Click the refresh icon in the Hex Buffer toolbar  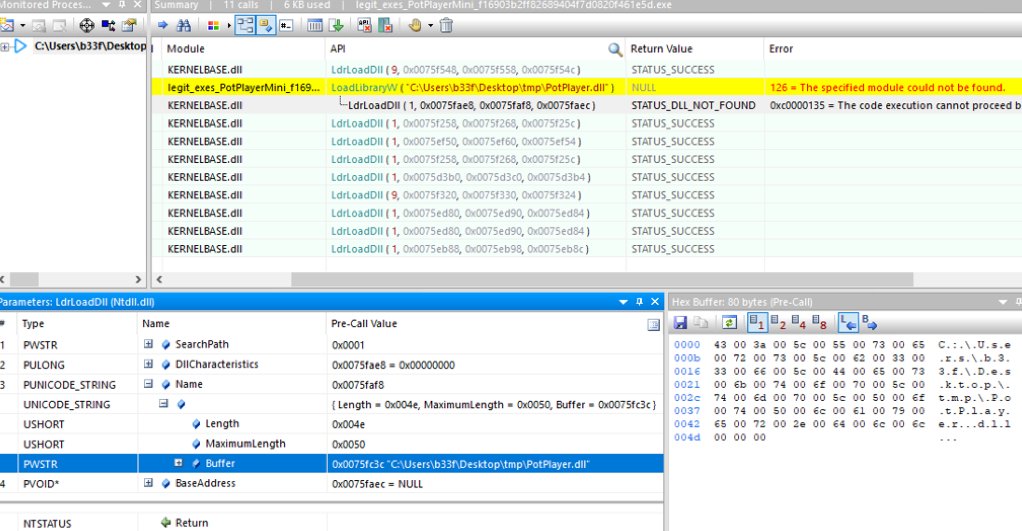(729, 323)
